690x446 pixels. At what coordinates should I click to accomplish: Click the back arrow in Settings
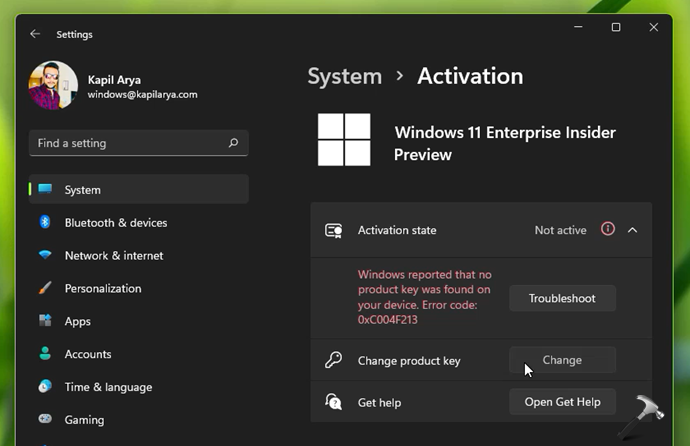(35, 34)
